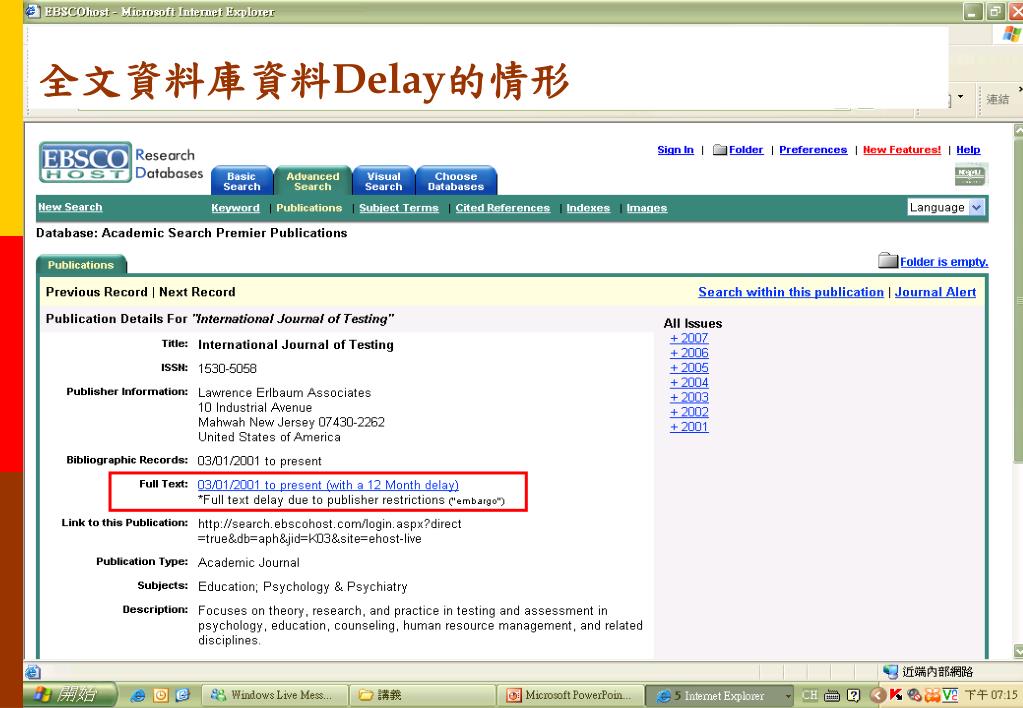Click the third quick launch browser icon

tap(183, 696)
